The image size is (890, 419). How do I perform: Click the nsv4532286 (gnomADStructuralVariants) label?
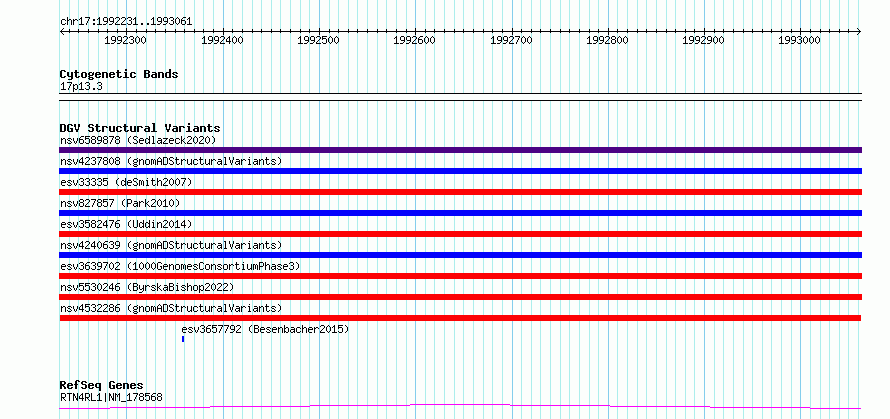pos(171,308)
